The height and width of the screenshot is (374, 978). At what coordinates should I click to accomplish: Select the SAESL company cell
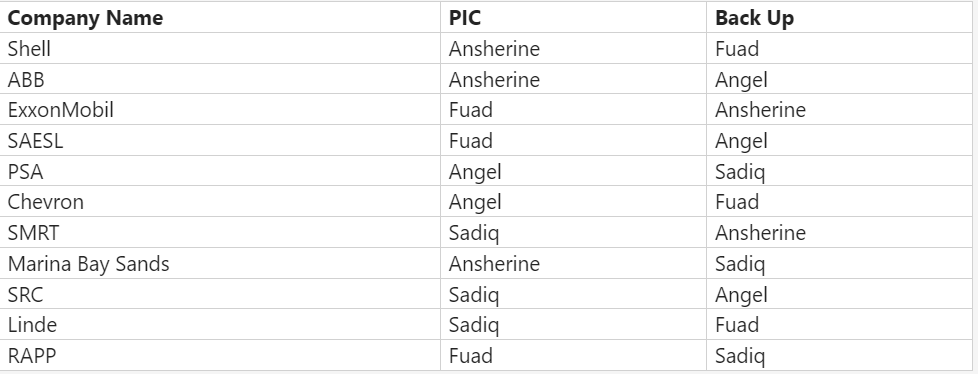pos(220,140)
